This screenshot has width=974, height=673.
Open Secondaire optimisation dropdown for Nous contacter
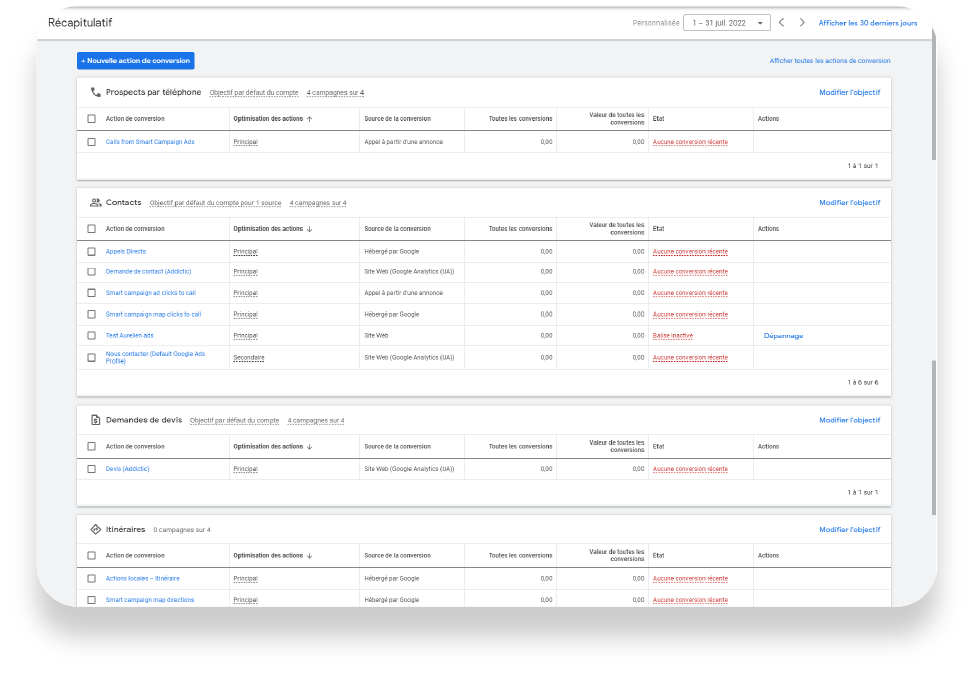pos(249,357)
